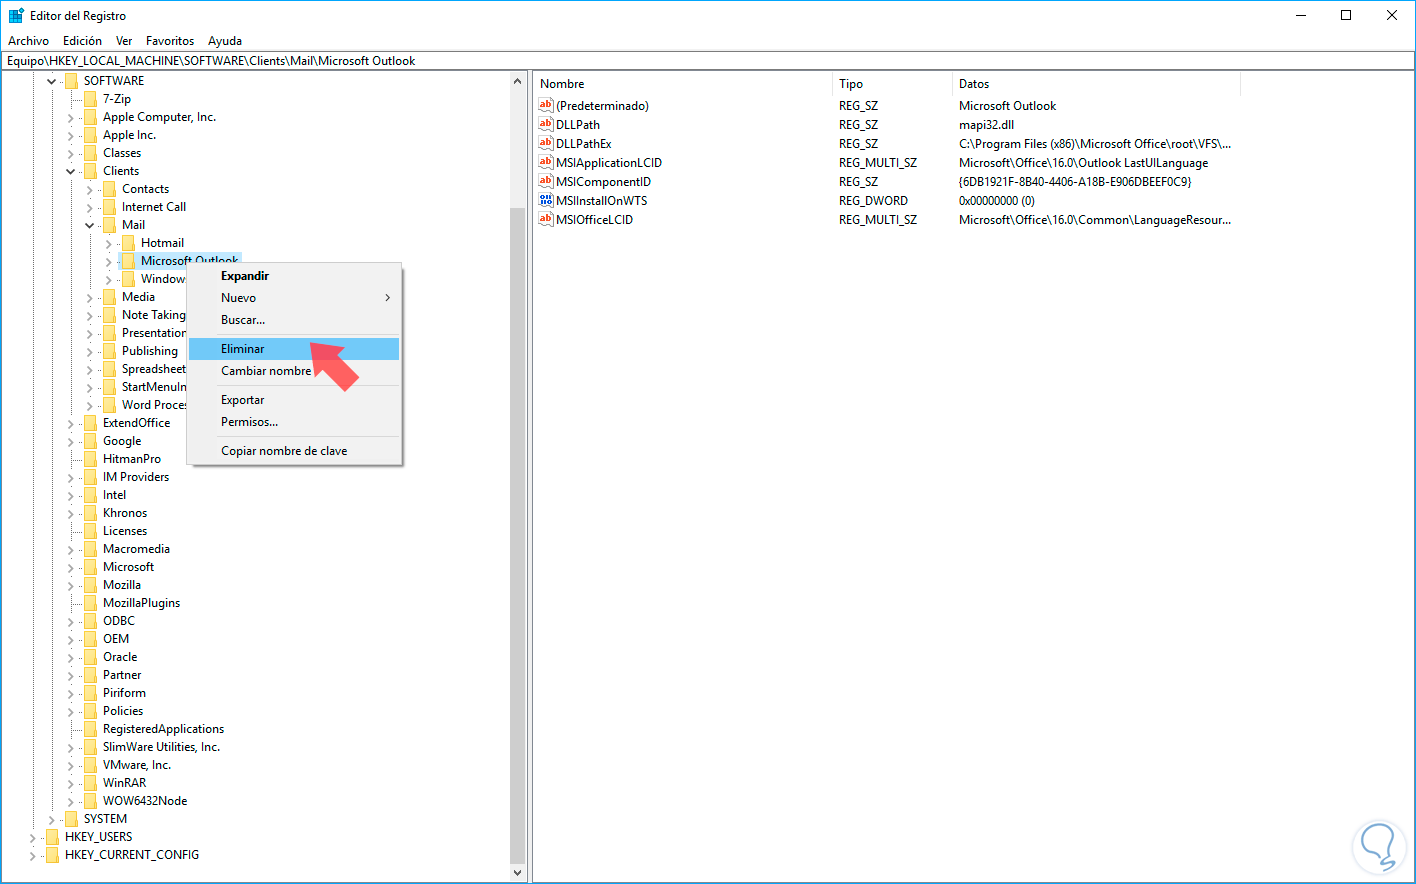Choose Buscar... in the context menu
The height and width of the screenshot is (884, 1416).
(x=294, y=320)
